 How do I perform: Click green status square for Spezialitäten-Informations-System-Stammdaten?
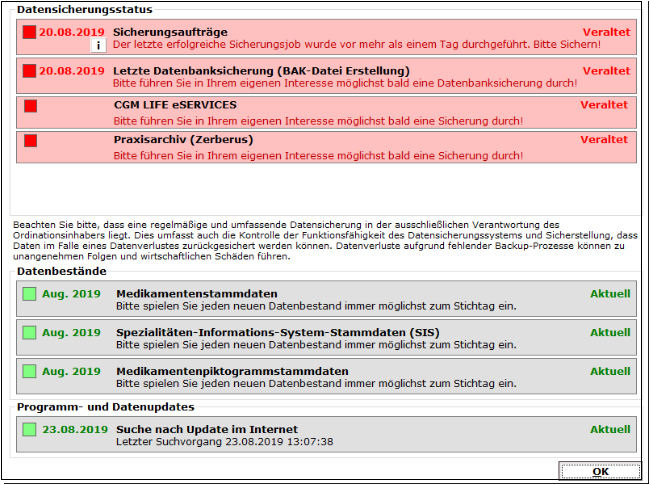click(x=29, y=332)
